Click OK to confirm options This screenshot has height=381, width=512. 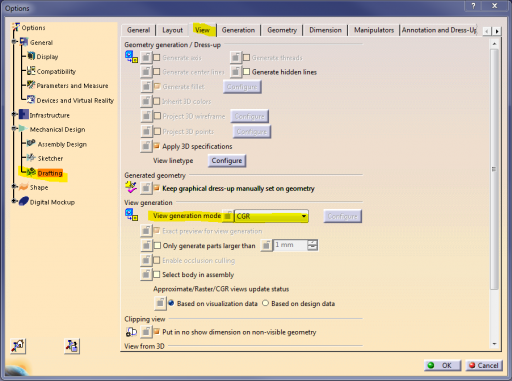point(443,365)
